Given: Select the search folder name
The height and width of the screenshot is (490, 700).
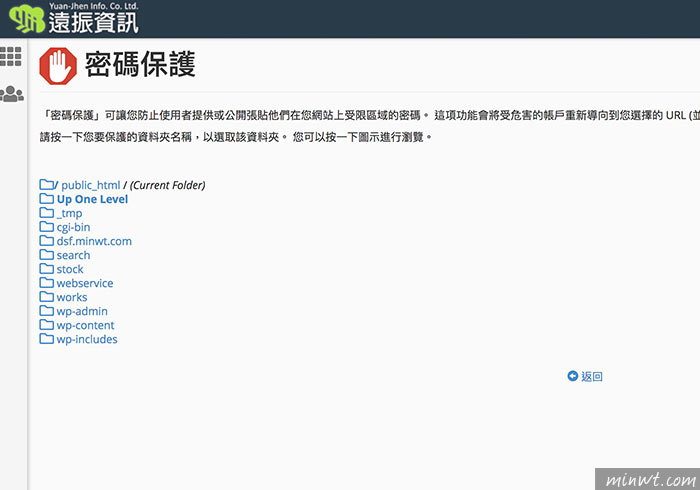Looking at the screenshot, I should point(73,255).
